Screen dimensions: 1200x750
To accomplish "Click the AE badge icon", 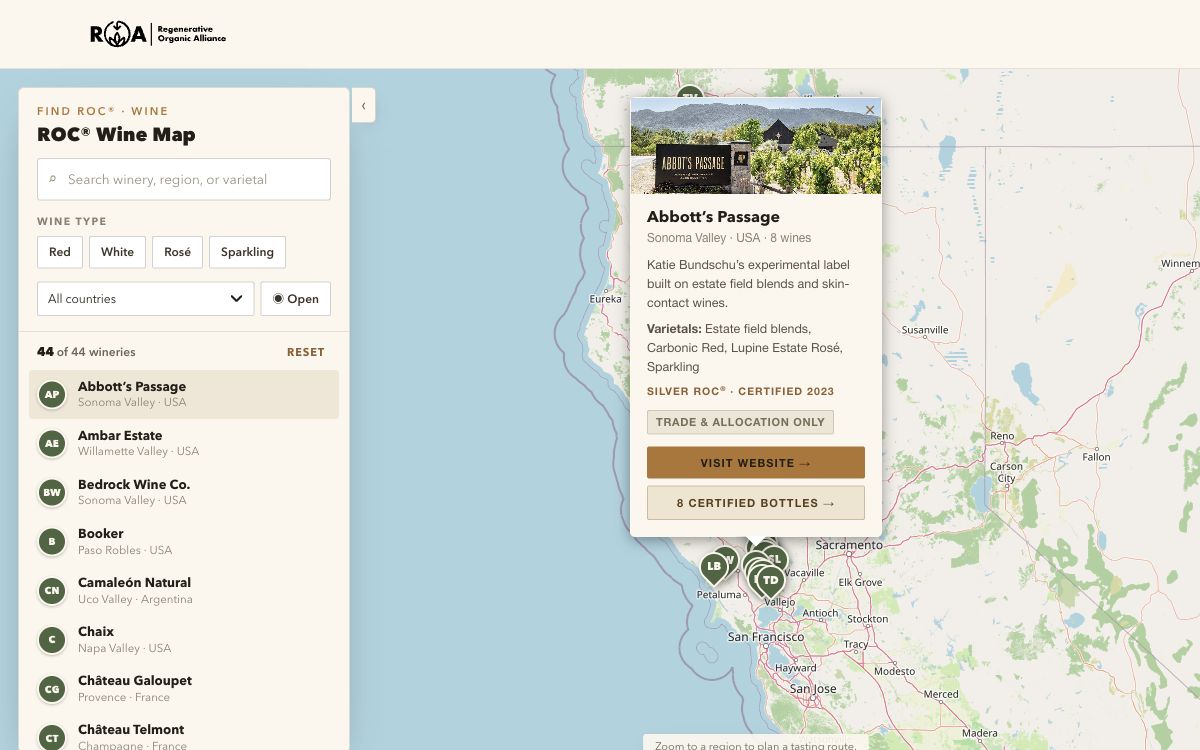I will click(52, 443).
